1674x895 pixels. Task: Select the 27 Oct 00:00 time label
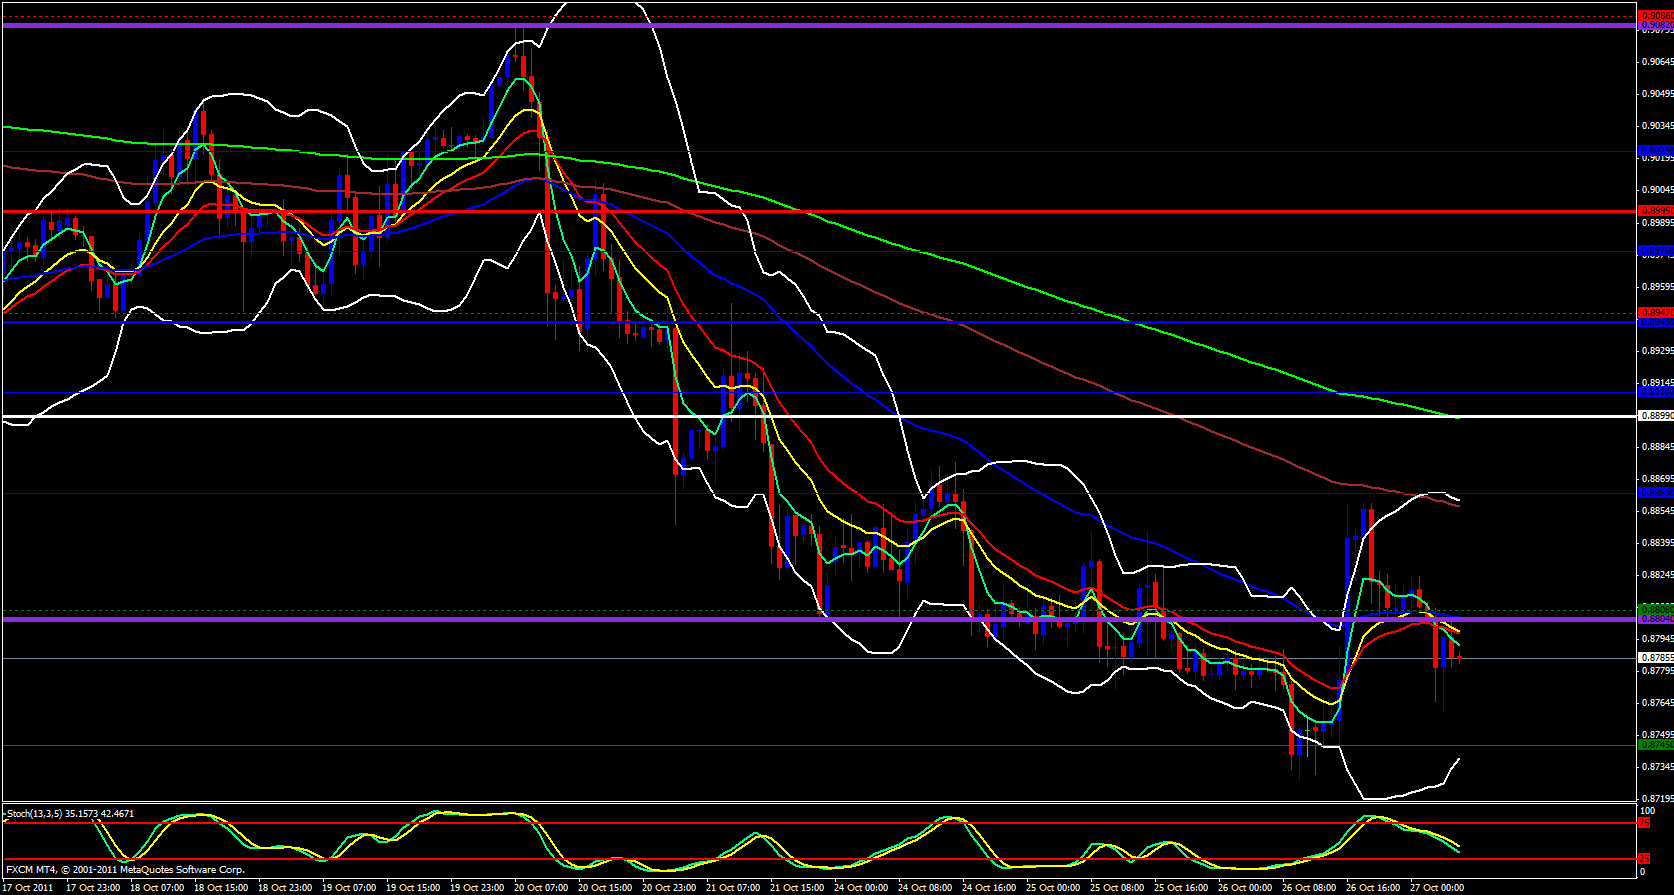point(1436,888)
